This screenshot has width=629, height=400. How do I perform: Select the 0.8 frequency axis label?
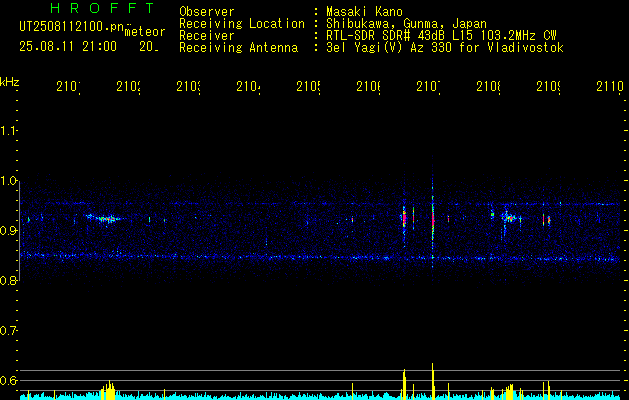9,281
